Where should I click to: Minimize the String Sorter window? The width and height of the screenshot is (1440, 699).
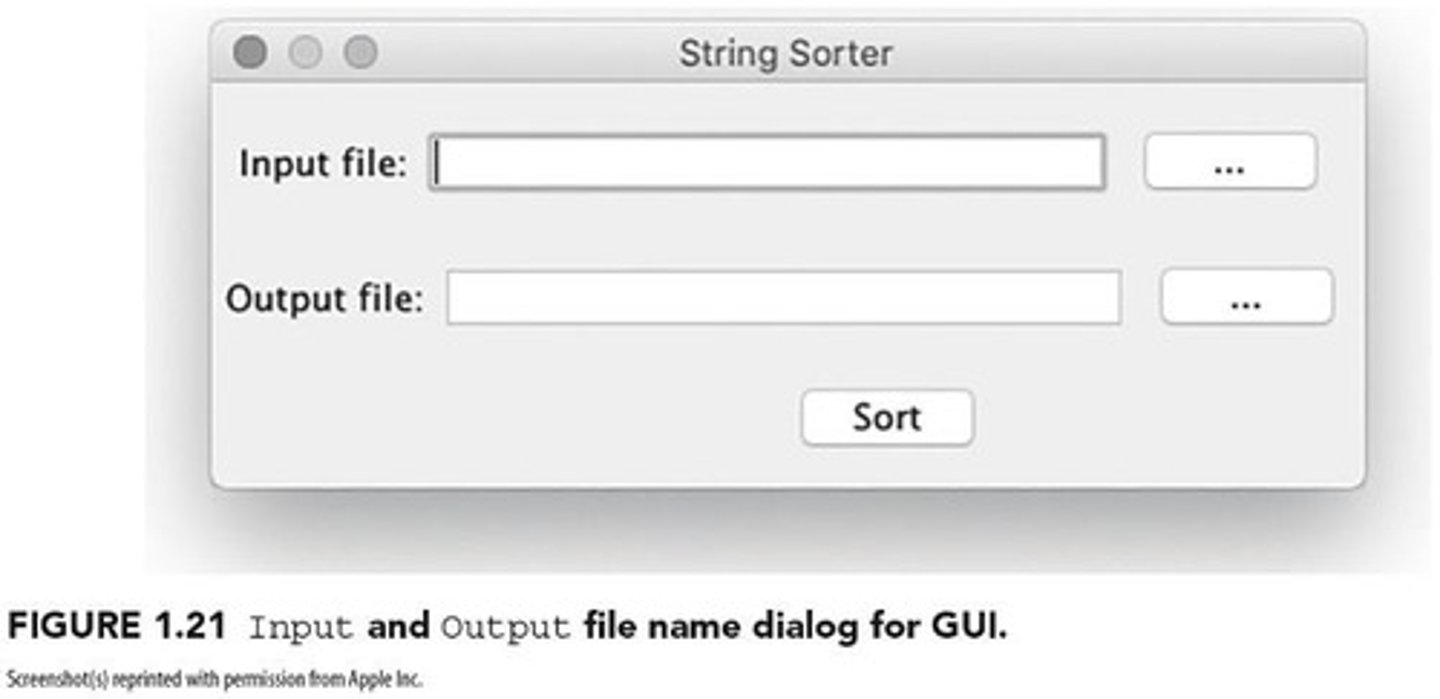click(305, 52)
